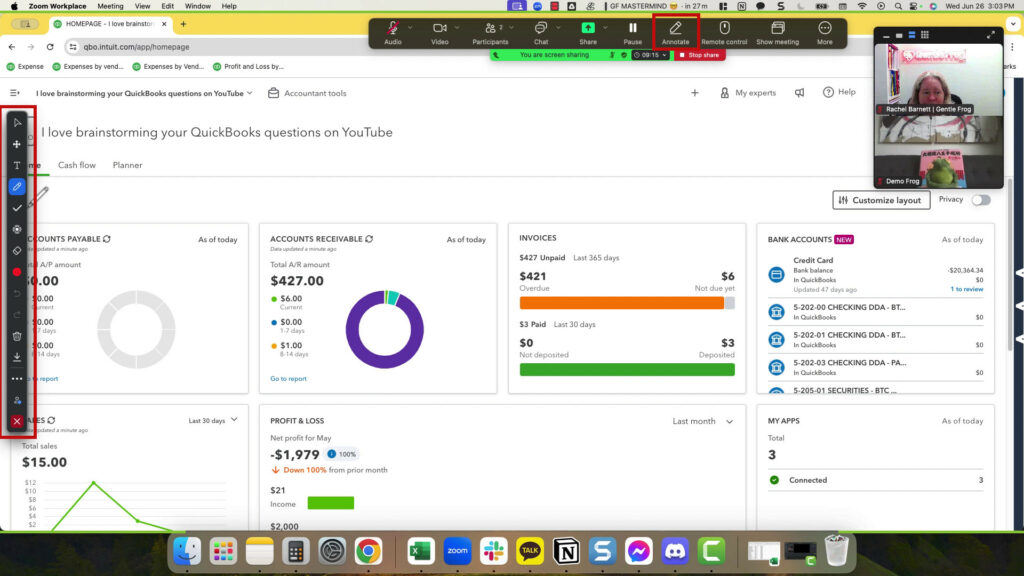Switch to the Cash flow tab
The height and width of the screenshot is (576, 1024).
point(77,165)
